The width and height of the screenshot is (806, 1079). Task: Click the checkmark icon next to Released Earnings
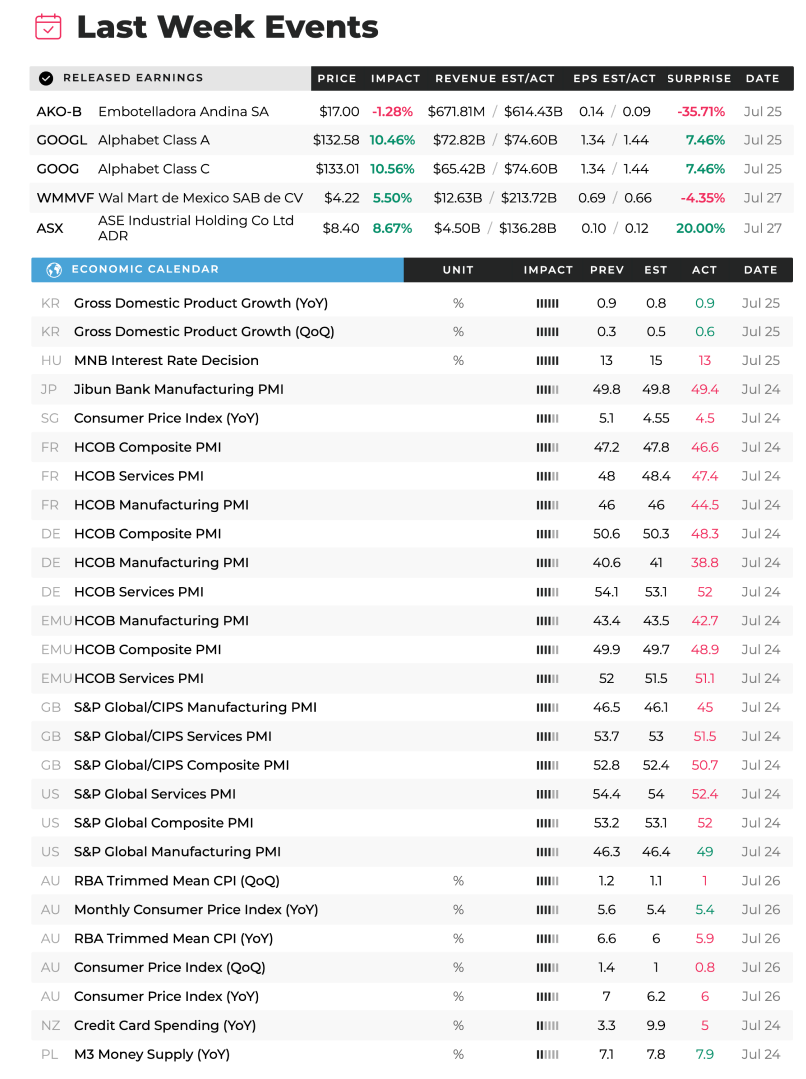pos(46,78)
